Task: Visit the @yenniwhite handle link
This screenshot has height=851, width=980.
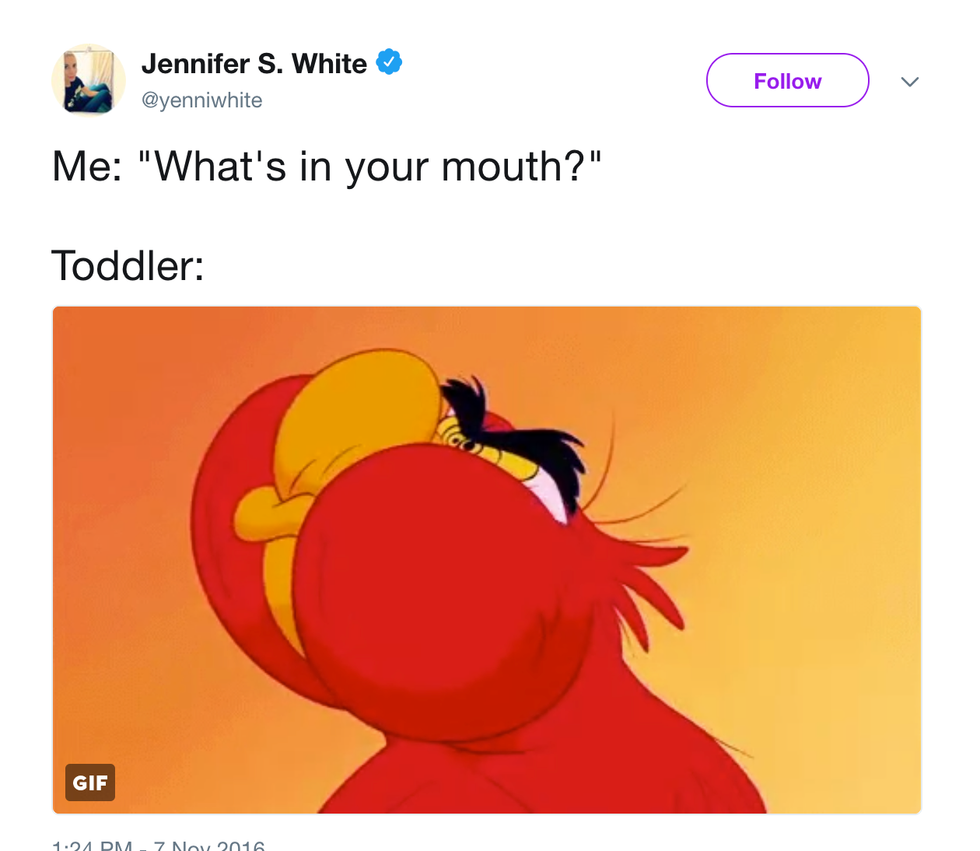Action: (x=202, y=100)
